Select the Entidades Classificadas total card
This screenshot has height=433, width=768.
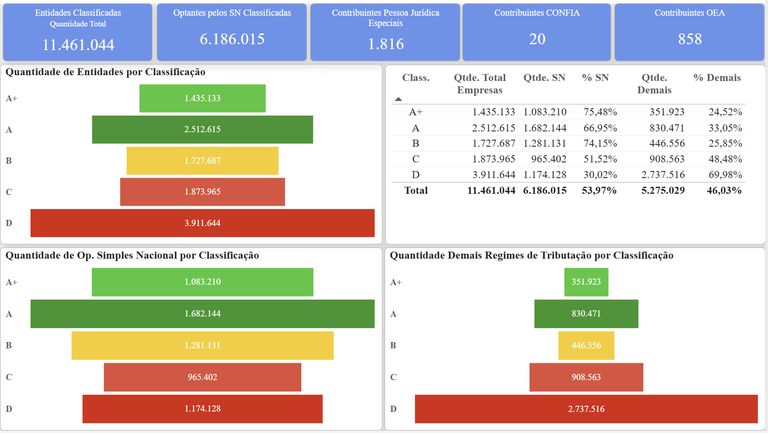click(x=78, y=32)
